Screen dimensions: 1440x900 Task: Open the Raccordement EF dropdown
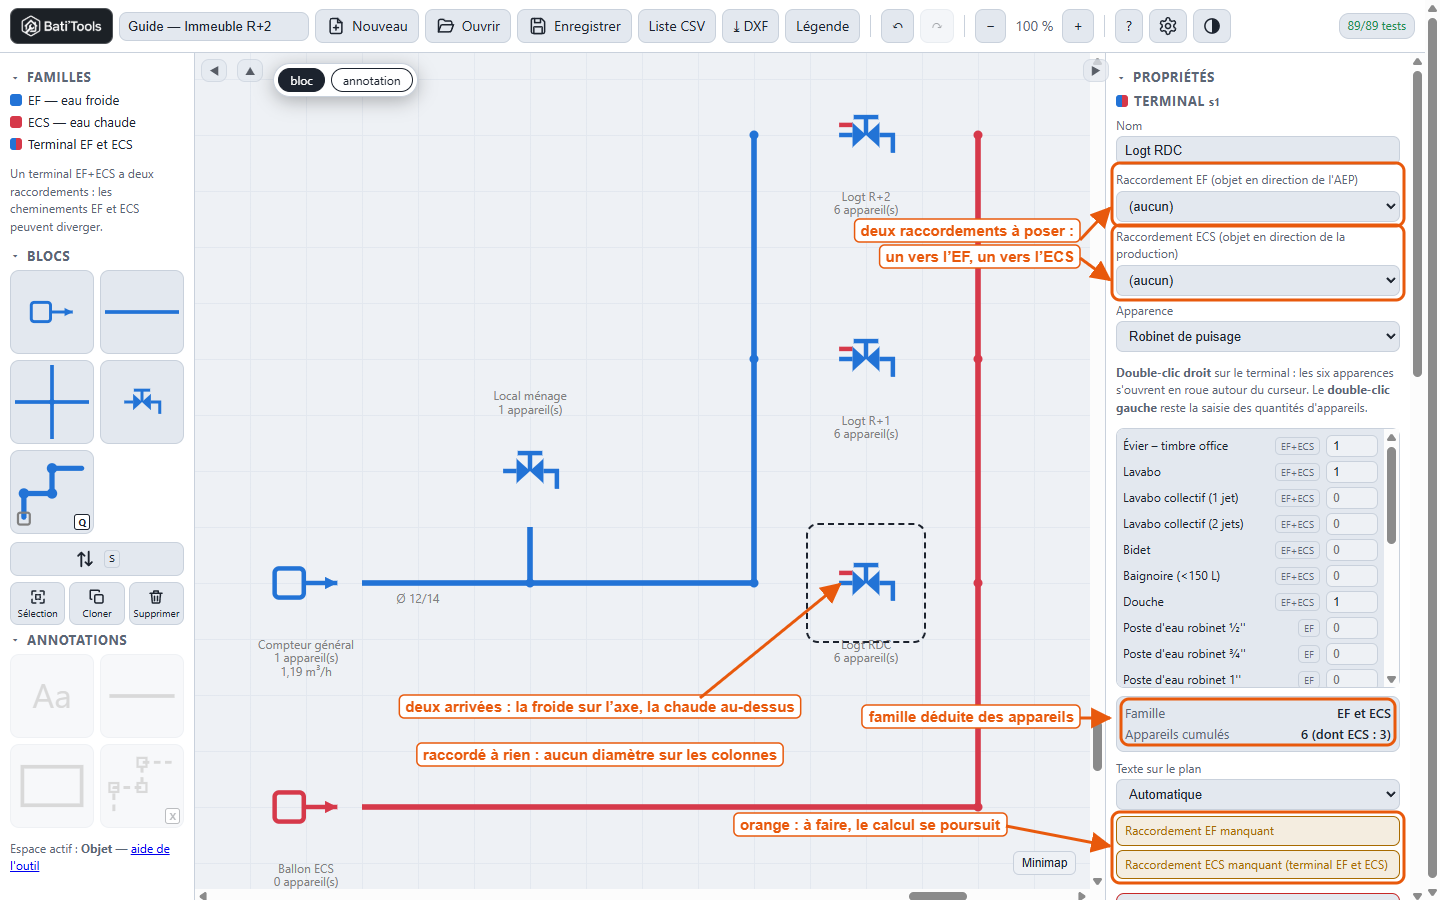tap(1258, 207)
